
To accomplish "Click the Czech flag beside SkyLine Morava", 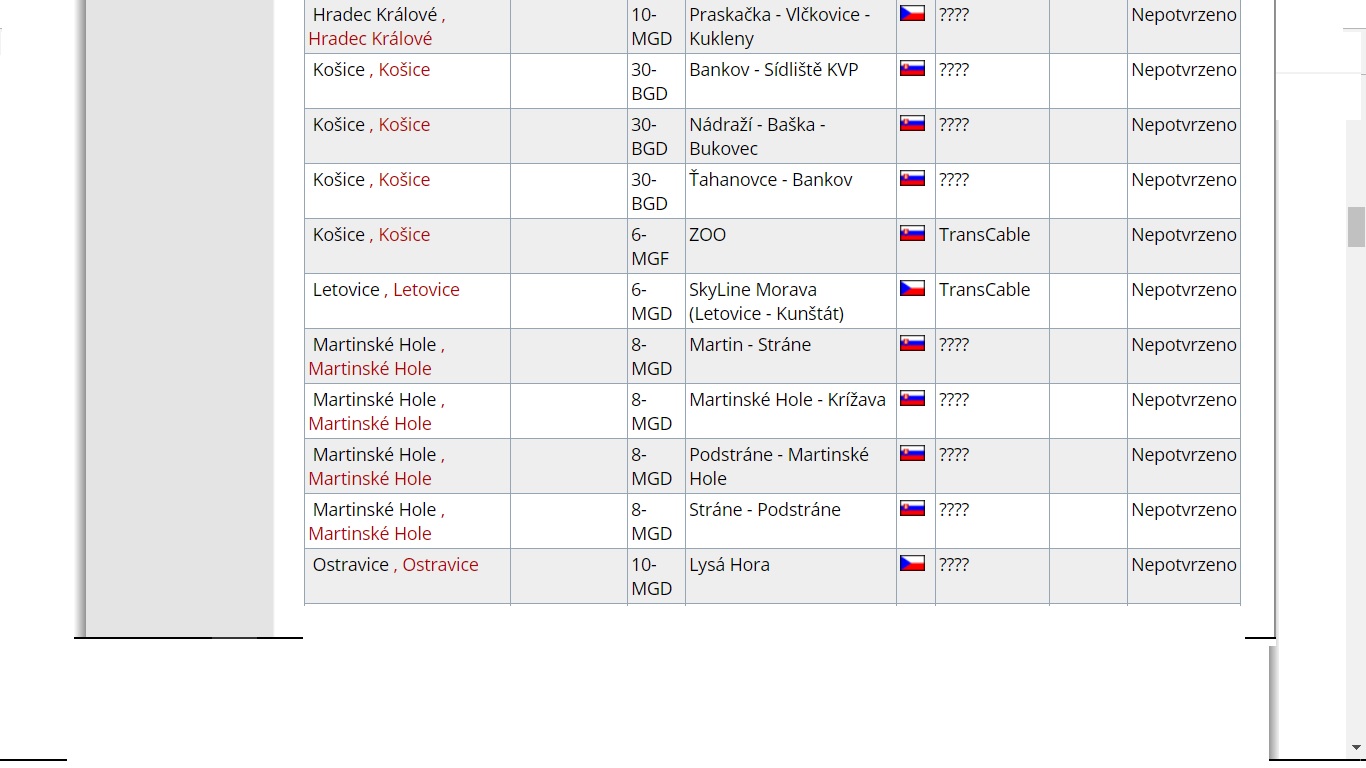I will click(912, 289).
